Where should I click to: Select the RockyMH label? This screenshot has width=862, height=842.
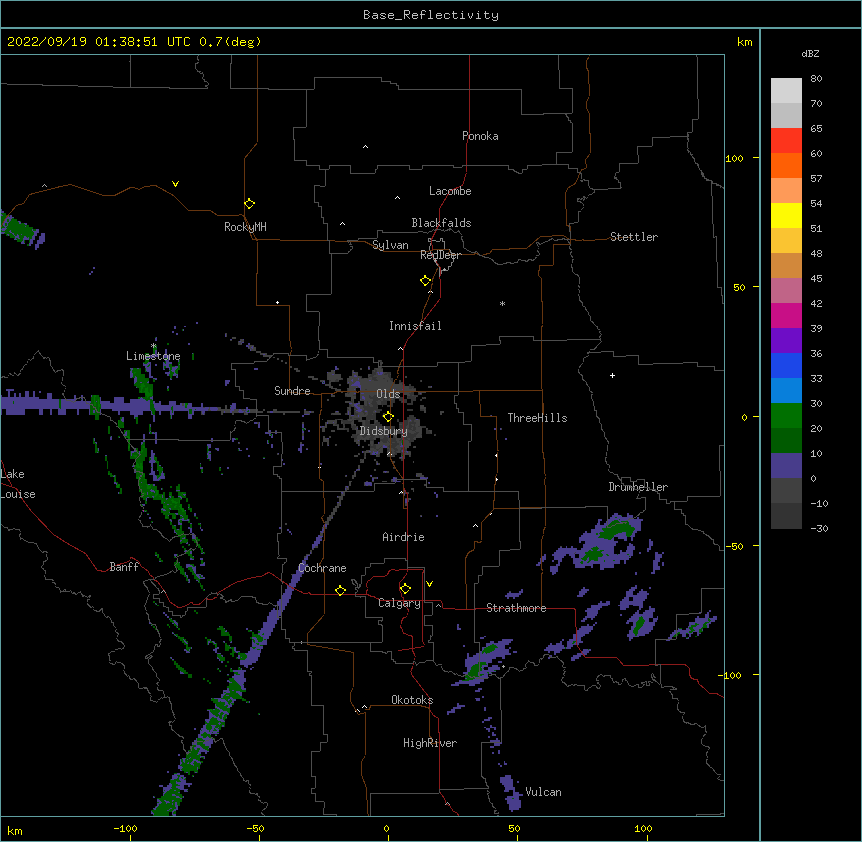pos(245,227)
